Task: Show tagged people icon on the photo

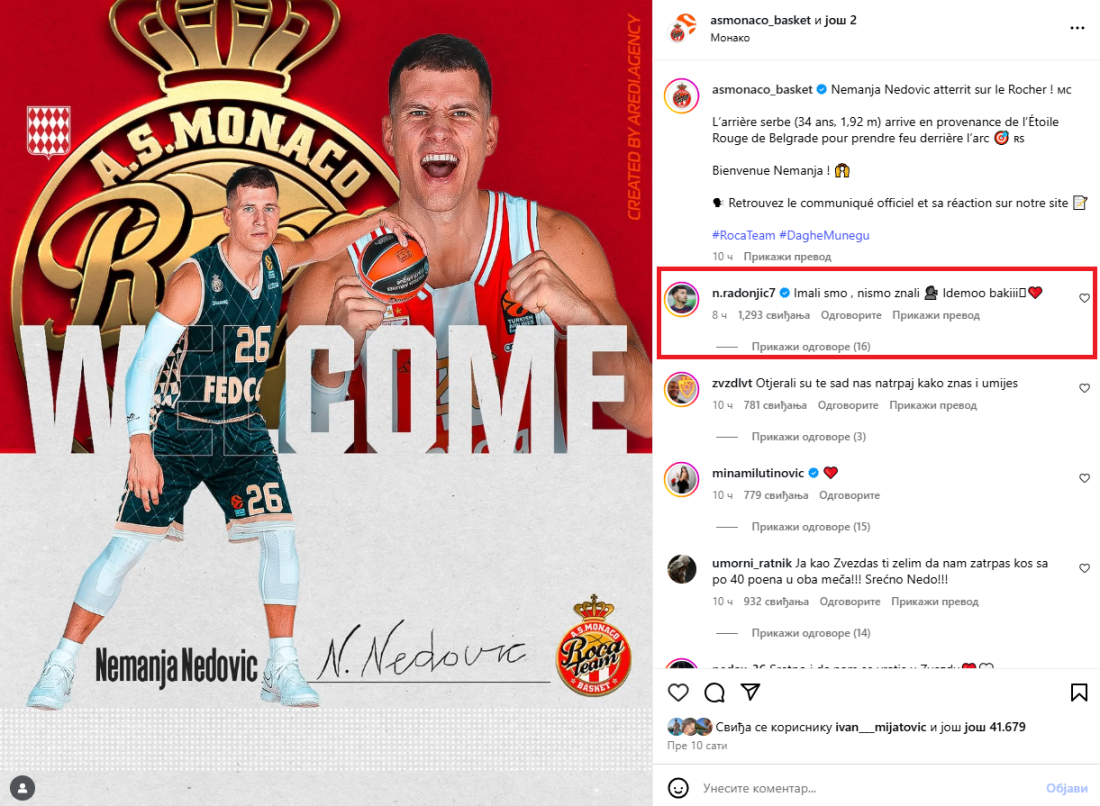Action: coord(22,788)
